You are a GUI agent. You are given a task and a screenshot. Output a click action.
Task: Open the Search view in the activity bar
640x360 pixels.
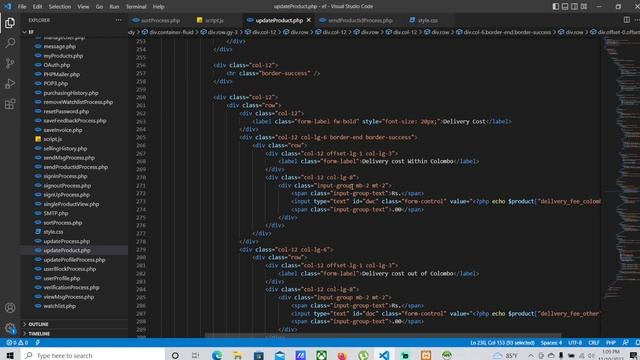point(10,43)
